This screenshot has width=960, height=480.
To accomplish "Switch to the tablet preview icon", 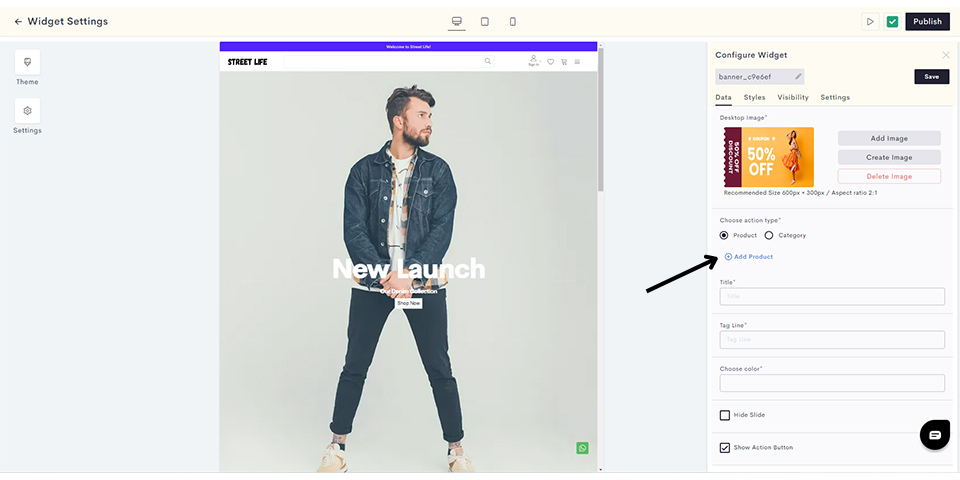I will [485, 21].
